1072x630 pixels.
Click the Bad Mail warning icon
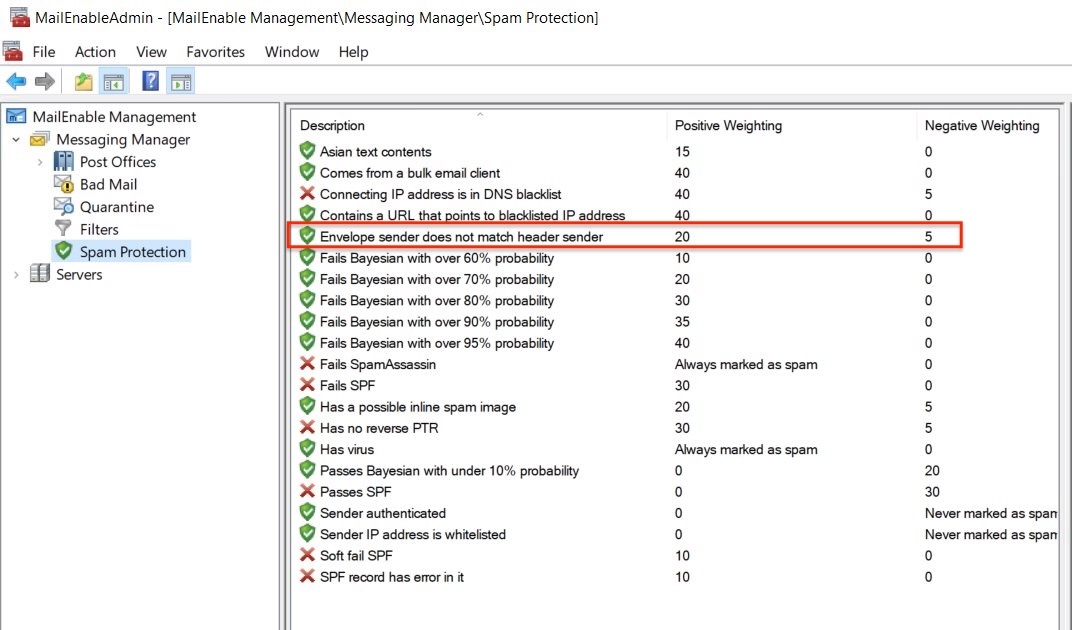pos(64,184)
